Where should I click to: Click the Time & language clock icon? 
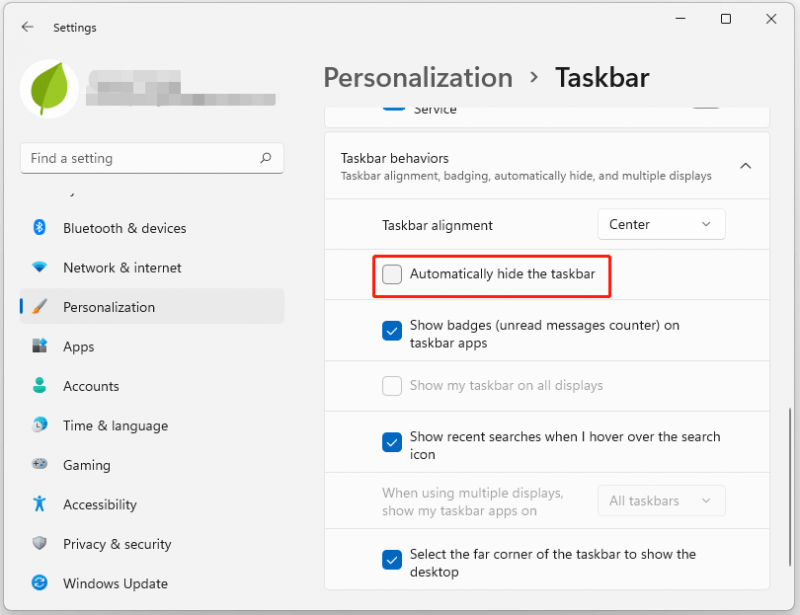[x=39, y=425]
